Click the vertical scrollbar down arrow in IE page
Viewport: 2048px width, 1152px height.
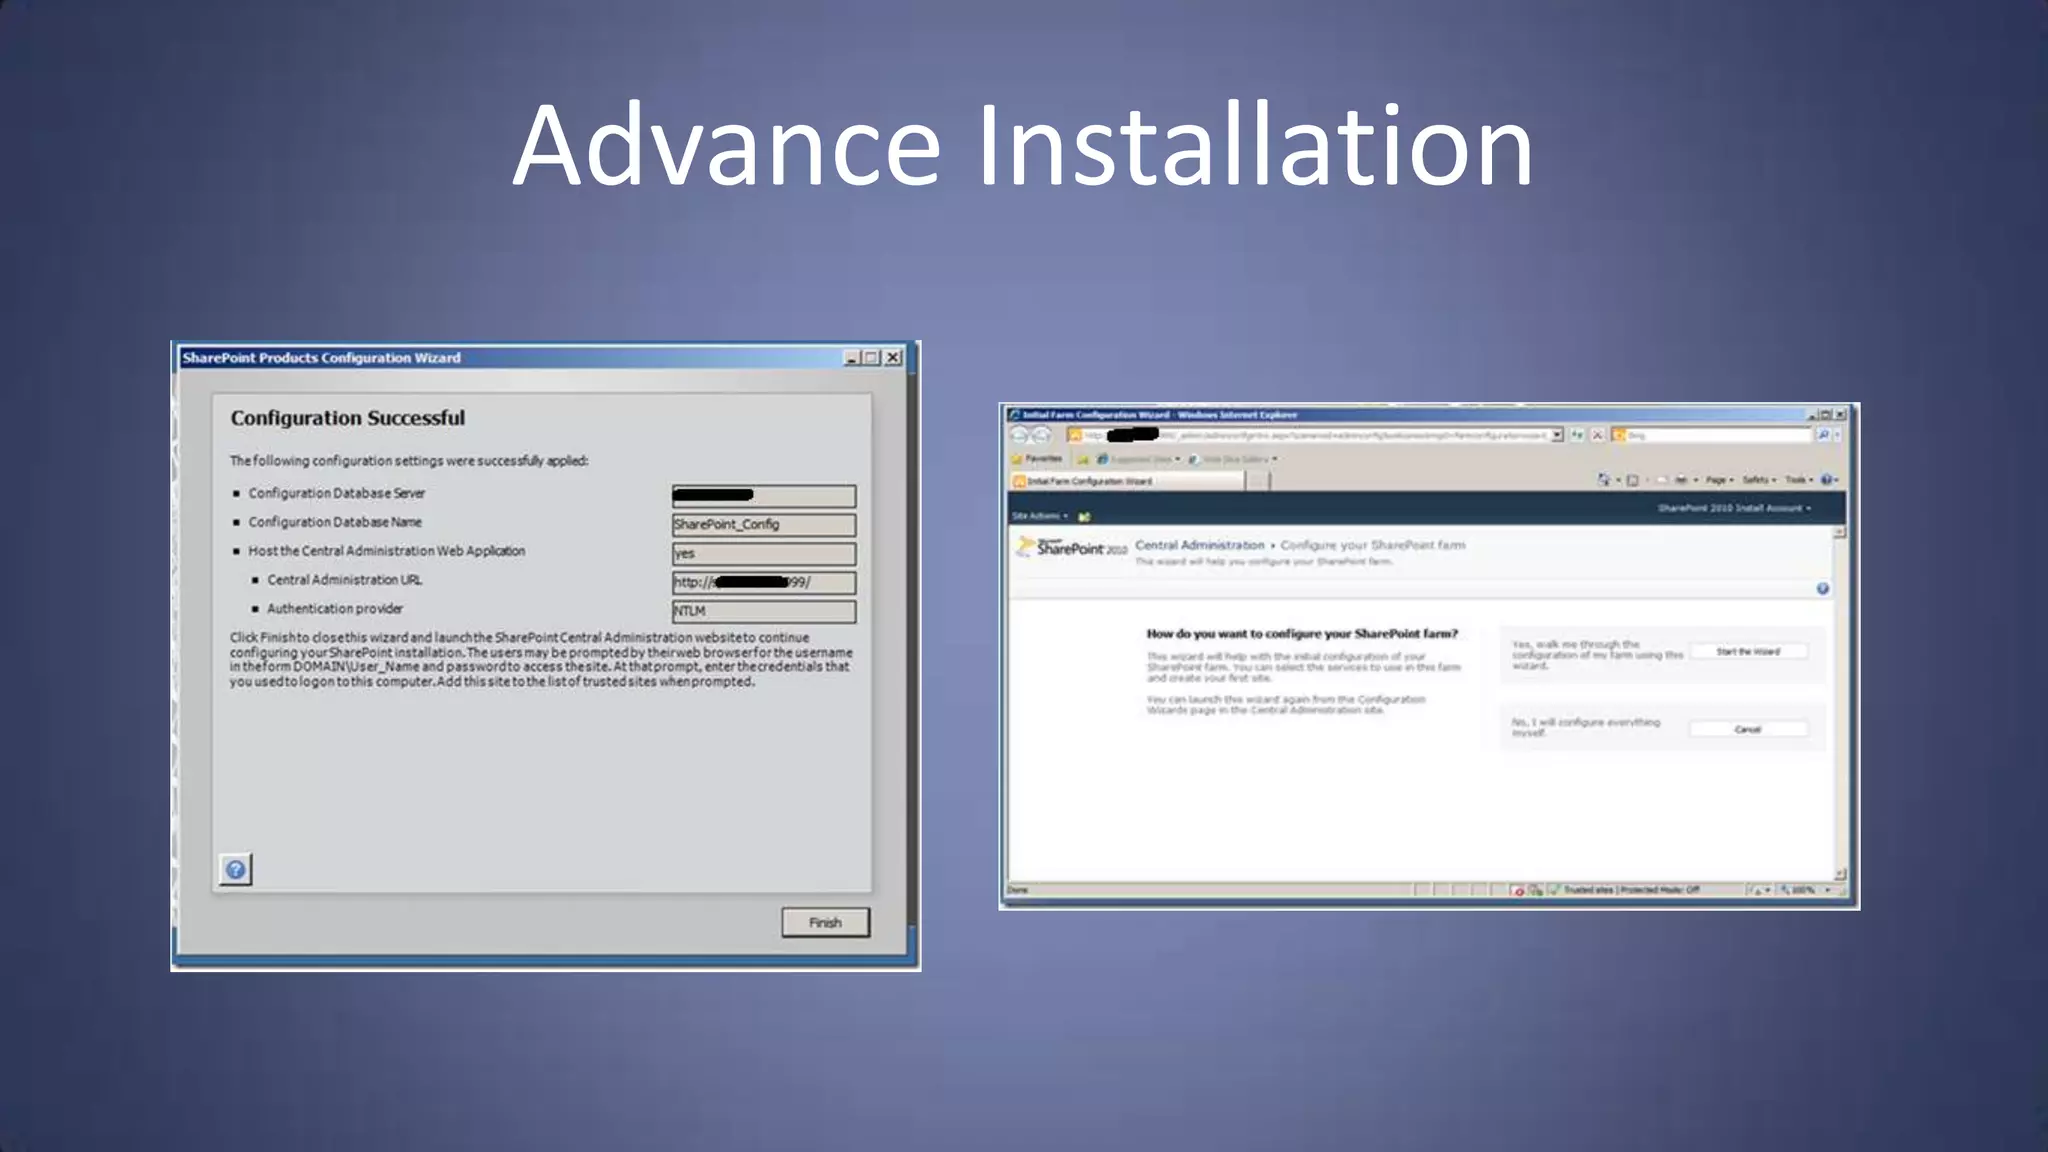[1839, 874]
